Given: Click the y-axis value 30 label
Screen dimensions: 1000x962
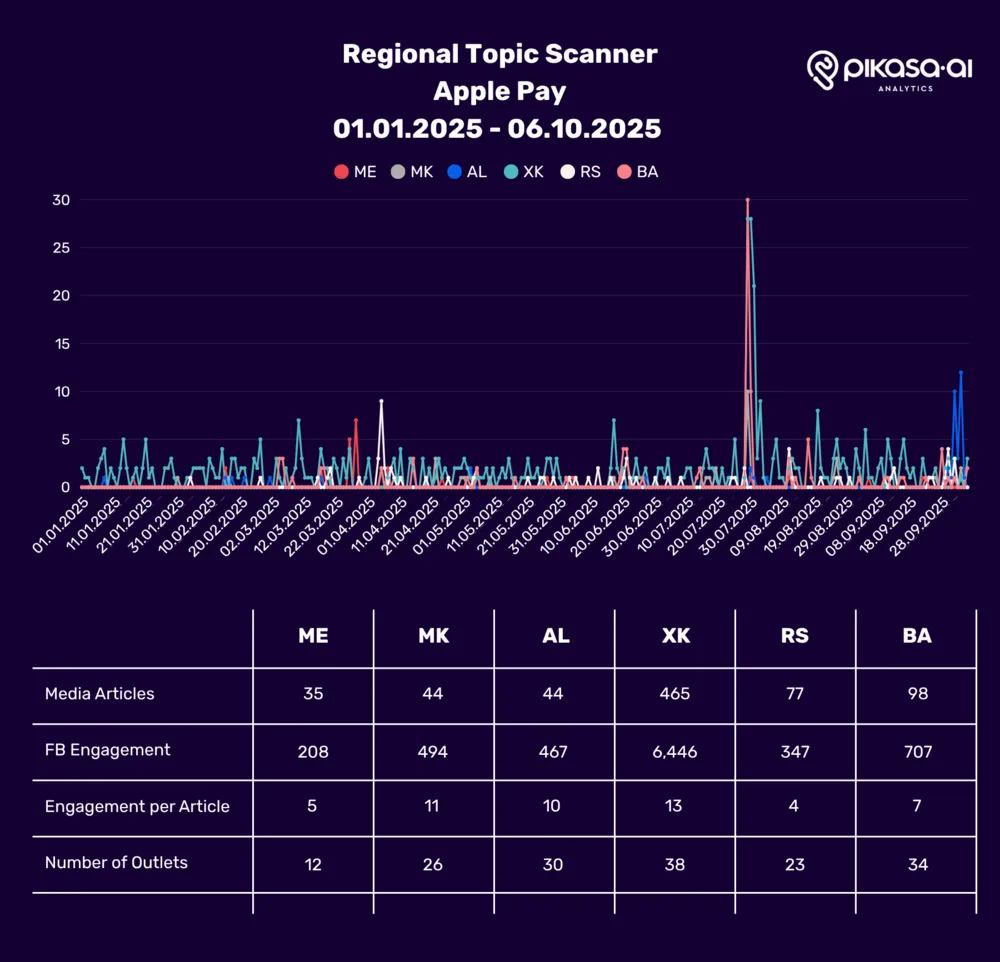Looking at the screenshot, I should (61, 200).
